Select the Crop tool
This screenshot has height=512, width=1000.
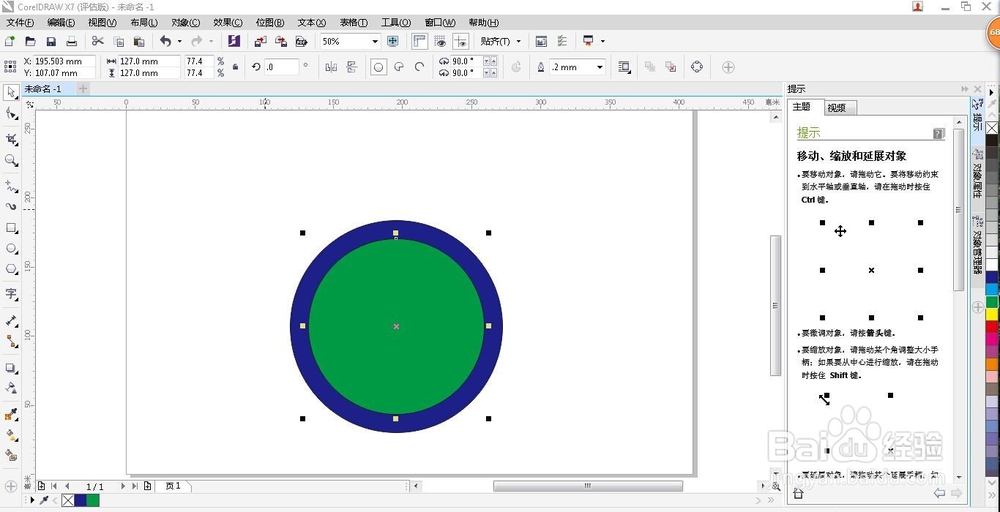[x=11, y=138]
